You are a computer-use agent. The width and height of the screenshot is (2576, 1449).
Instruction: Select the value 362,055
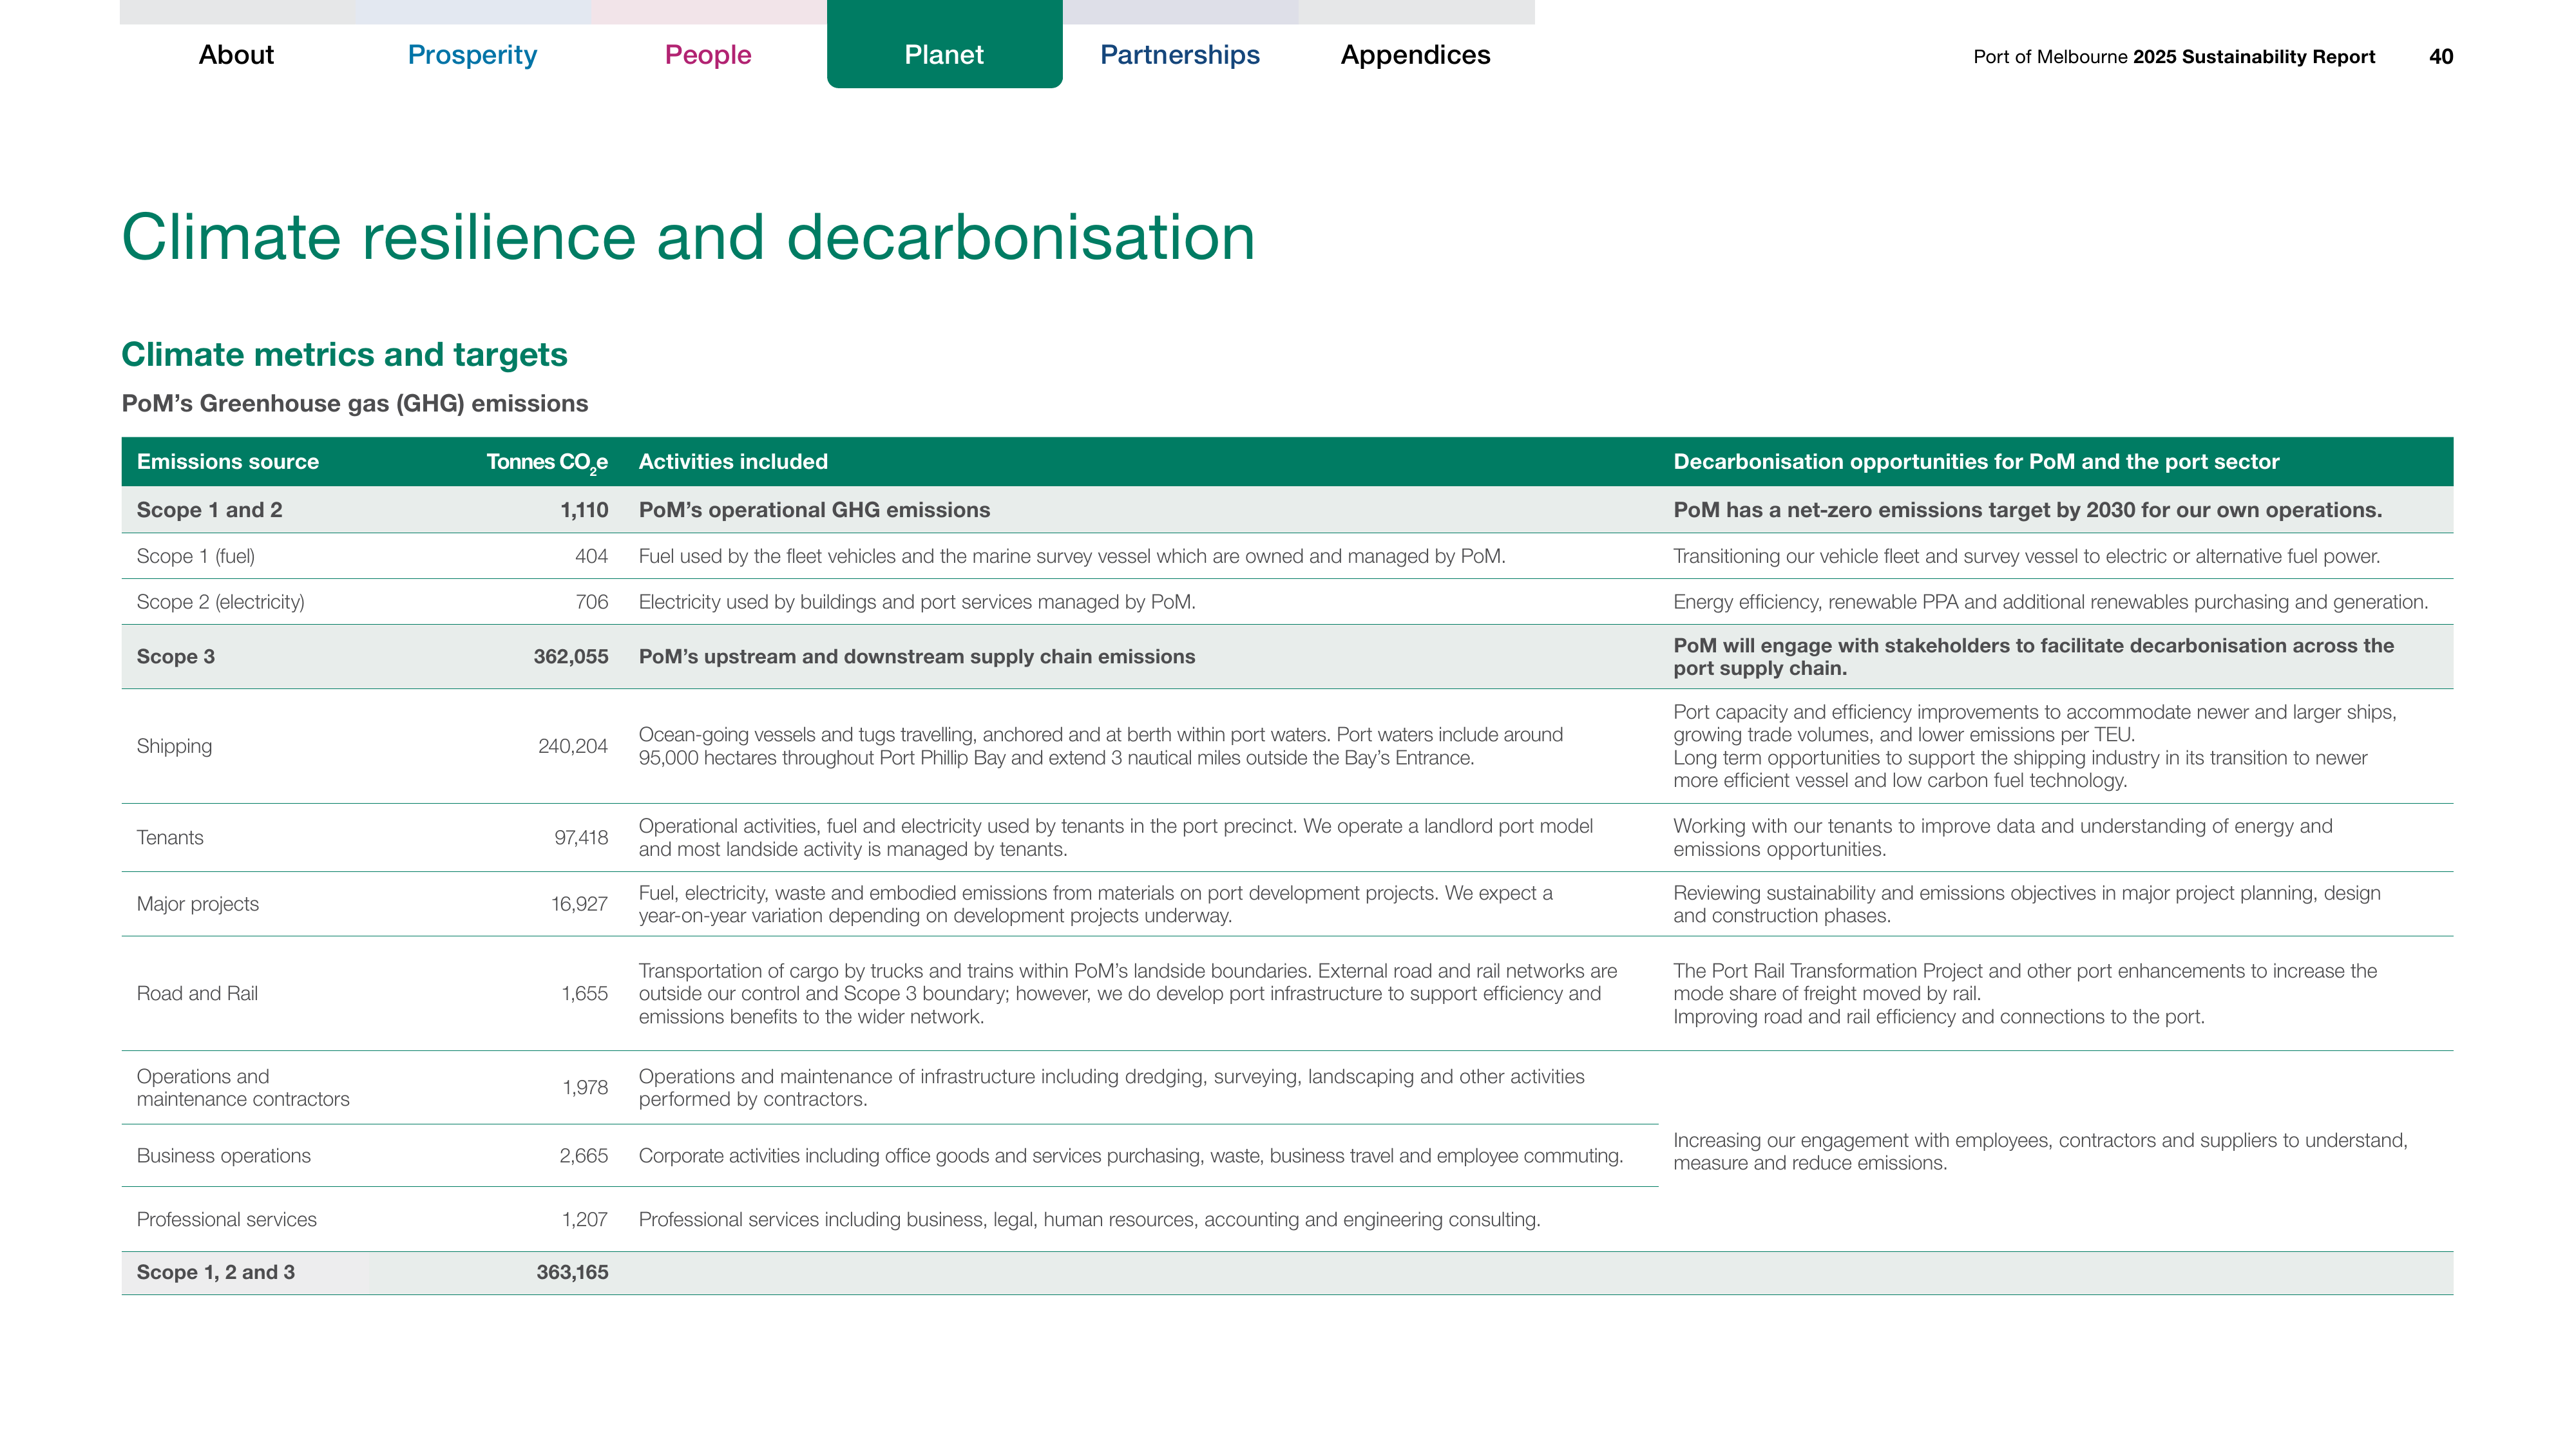coord(571,657)
